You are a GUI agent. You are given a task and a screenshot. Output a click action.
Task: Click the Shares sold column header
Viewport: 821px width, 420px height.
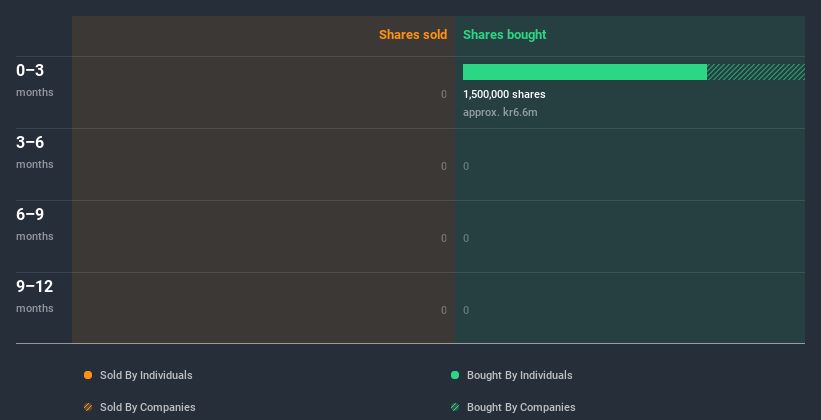(x=412, y=35)
